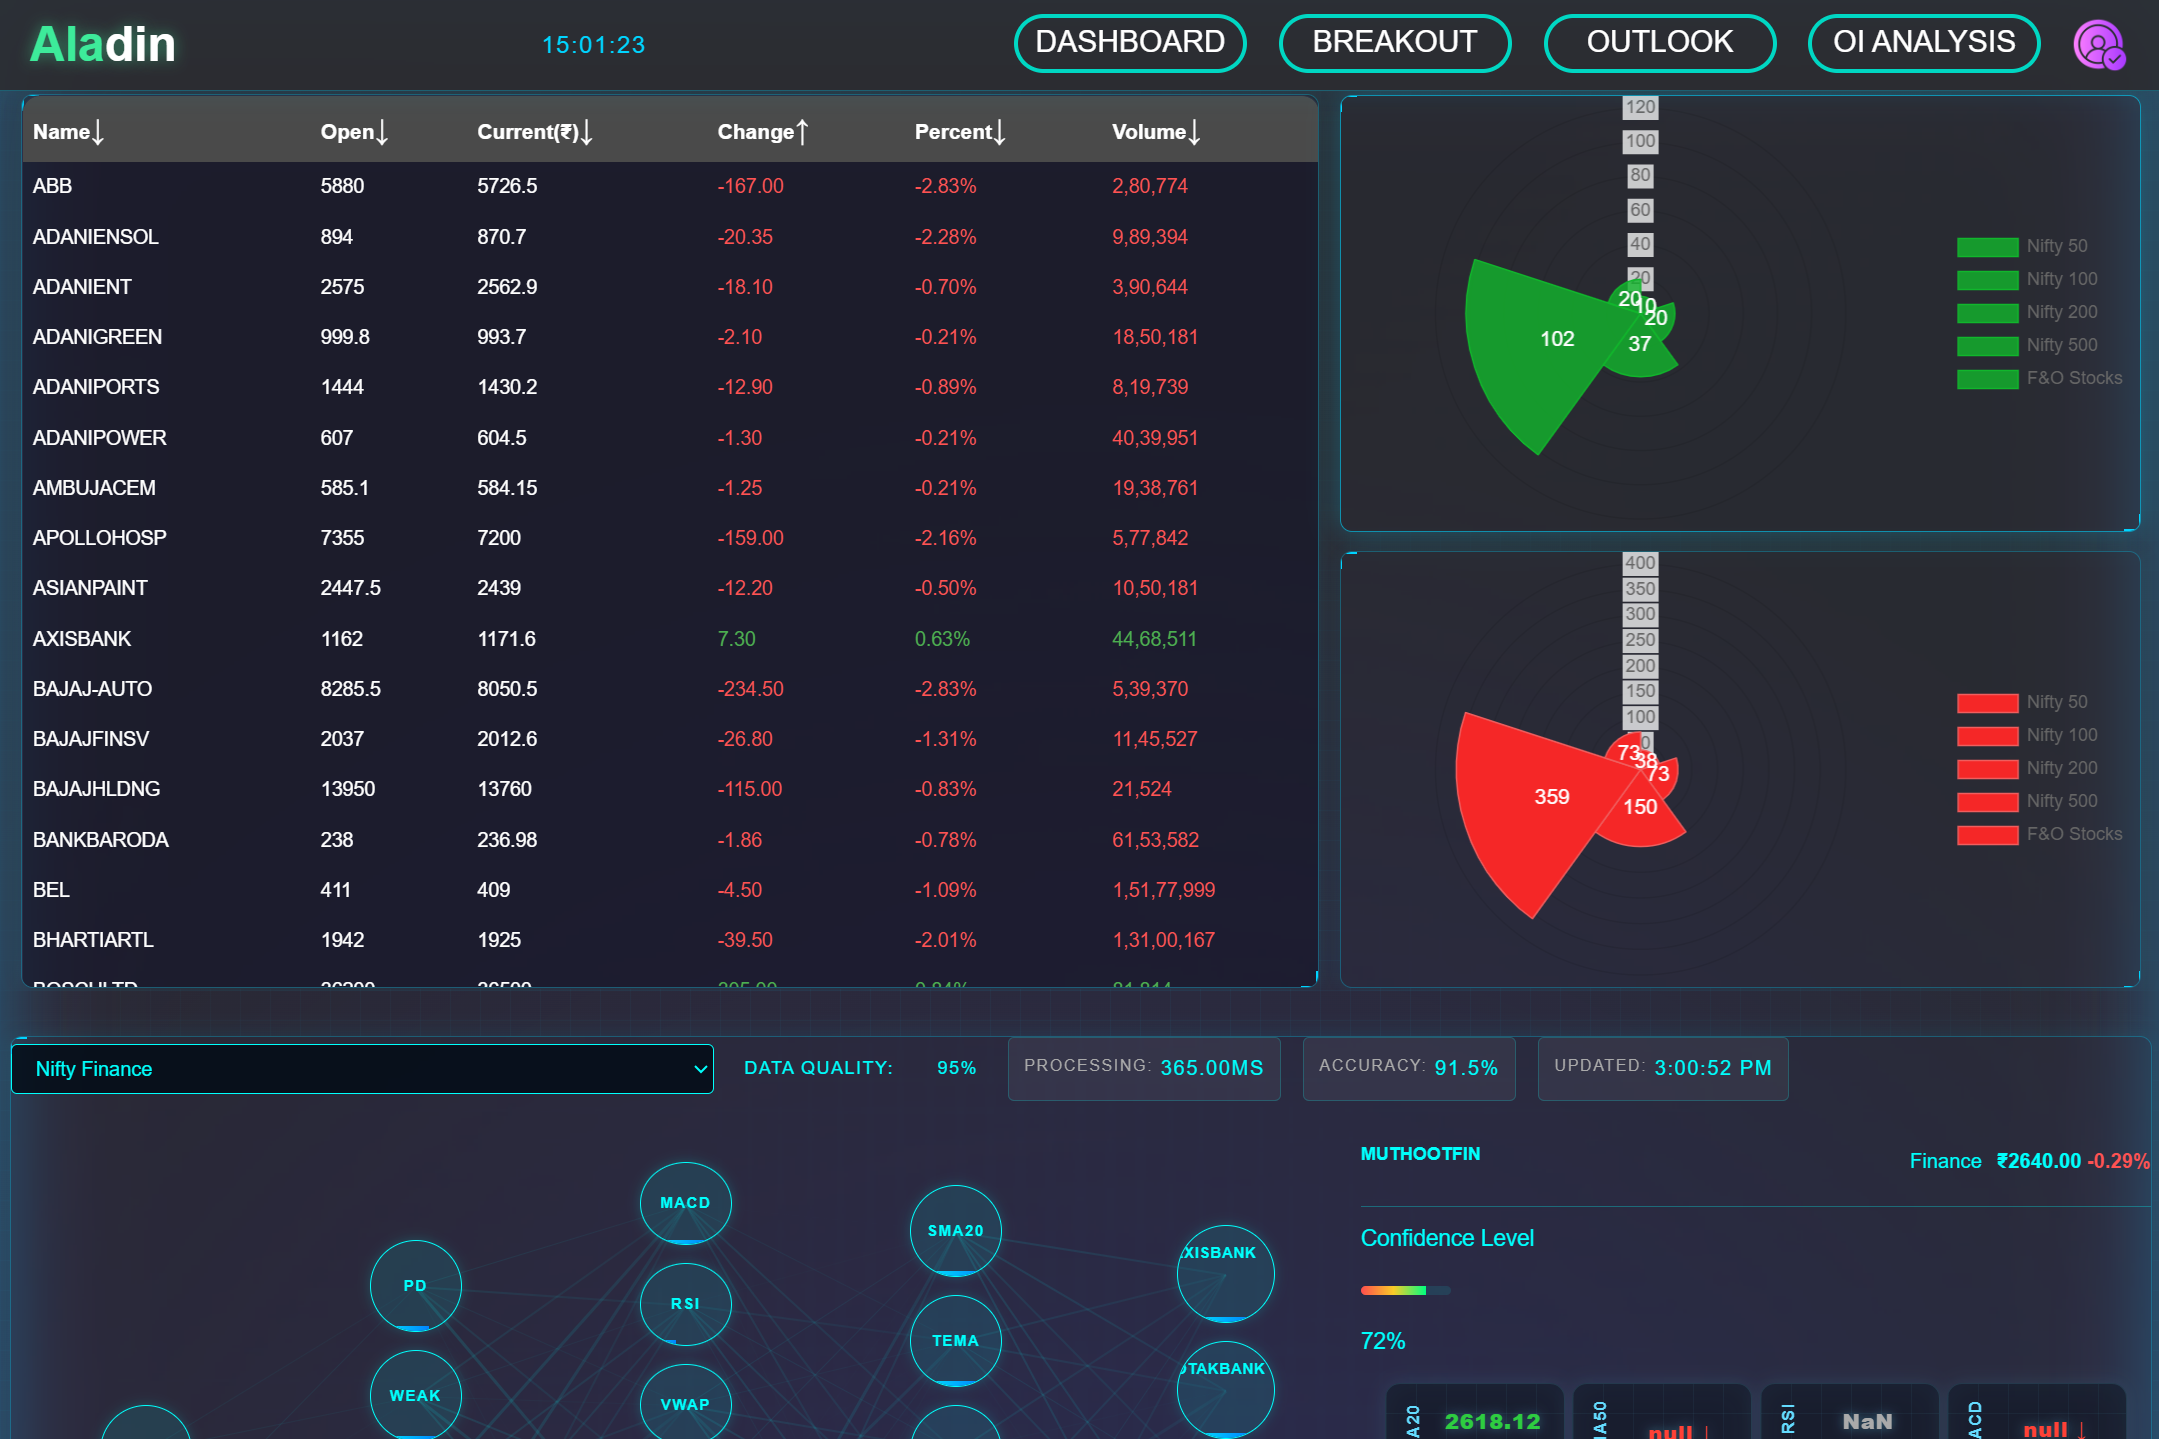
Task: Open the OUTLOOK page
Action: pos(1660,43)
